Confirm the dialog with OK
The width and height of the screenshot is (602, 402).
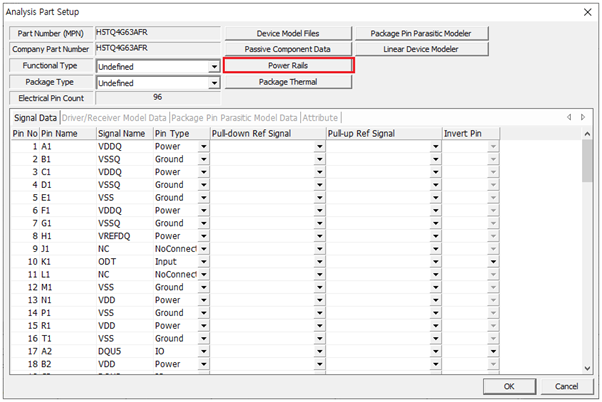[x=509, y=386]
